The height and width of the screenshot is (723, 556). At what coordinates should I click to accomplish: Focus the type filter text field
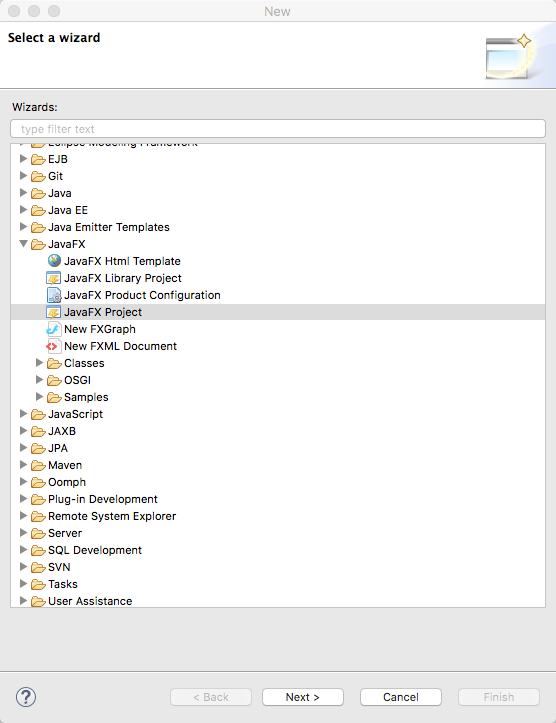click(278, 129)
